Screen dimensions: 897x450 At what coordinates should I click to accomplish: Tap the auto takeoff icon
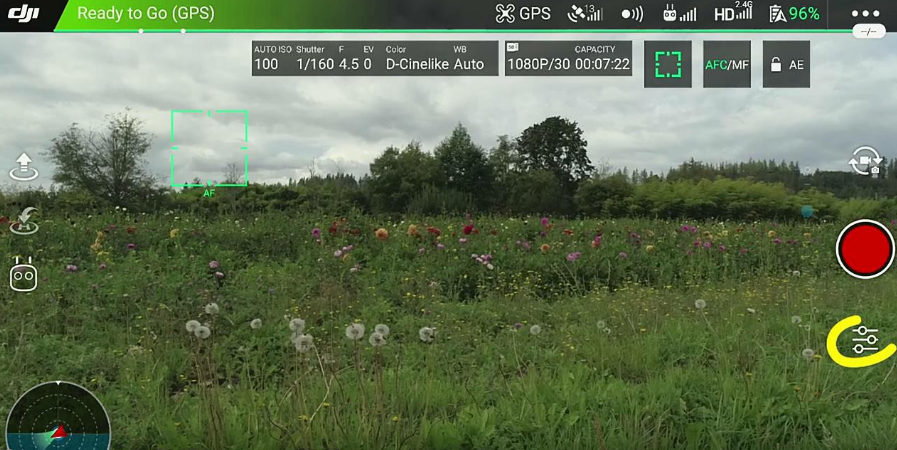pyautogui.click(x=23, y=166)
